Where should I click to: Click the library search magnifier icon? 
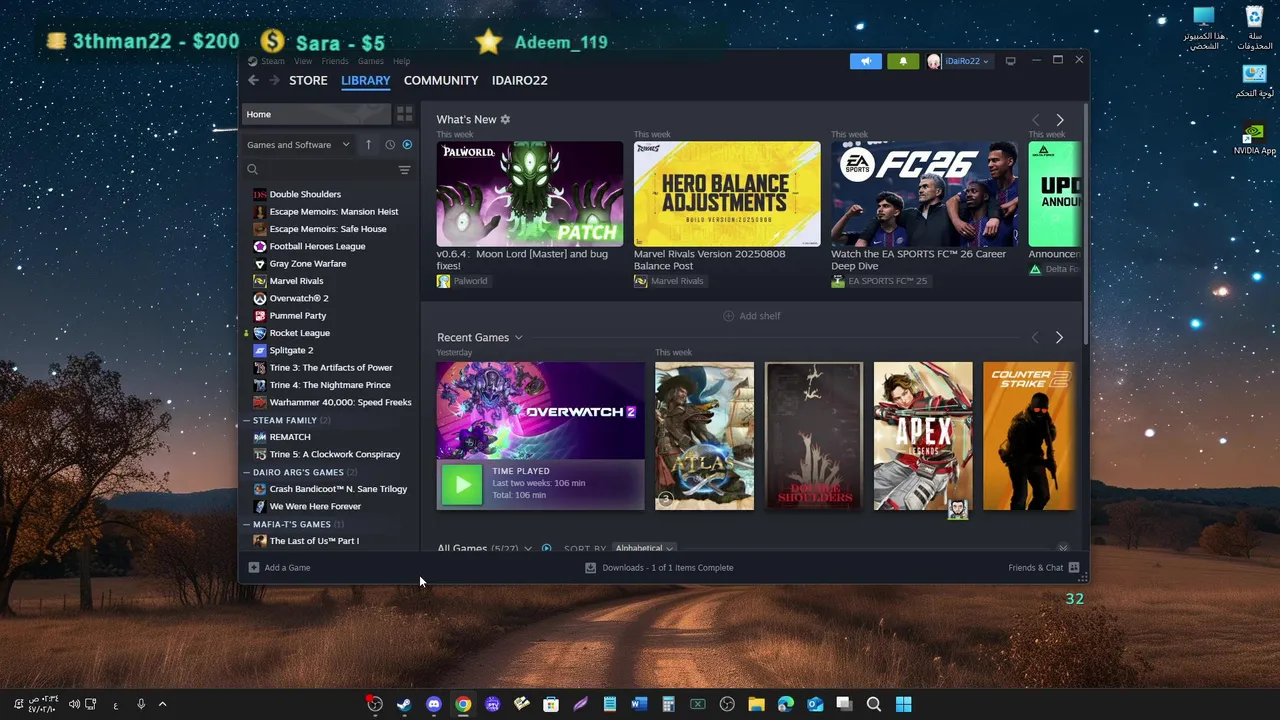point(253,170)
